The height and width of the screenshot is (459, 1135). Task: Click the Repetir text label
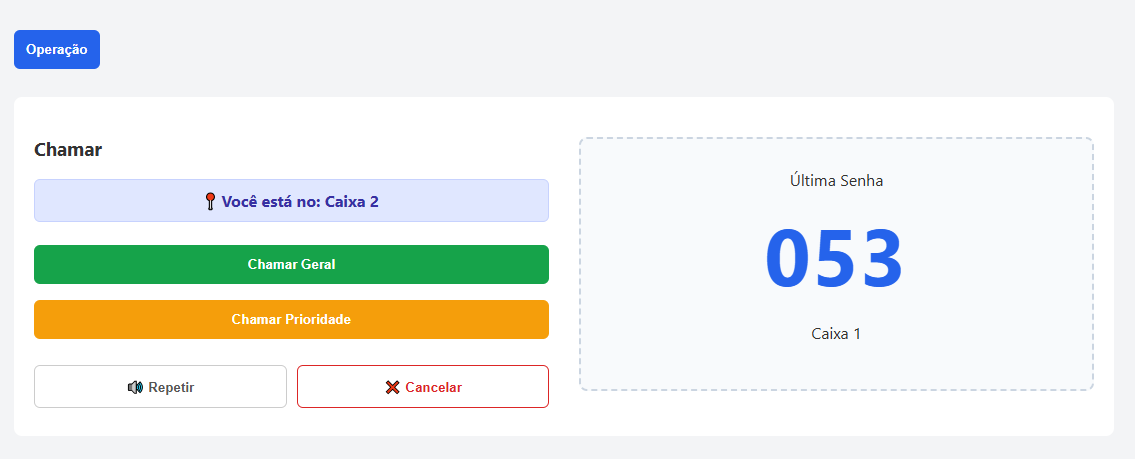(x=171, y=387)
